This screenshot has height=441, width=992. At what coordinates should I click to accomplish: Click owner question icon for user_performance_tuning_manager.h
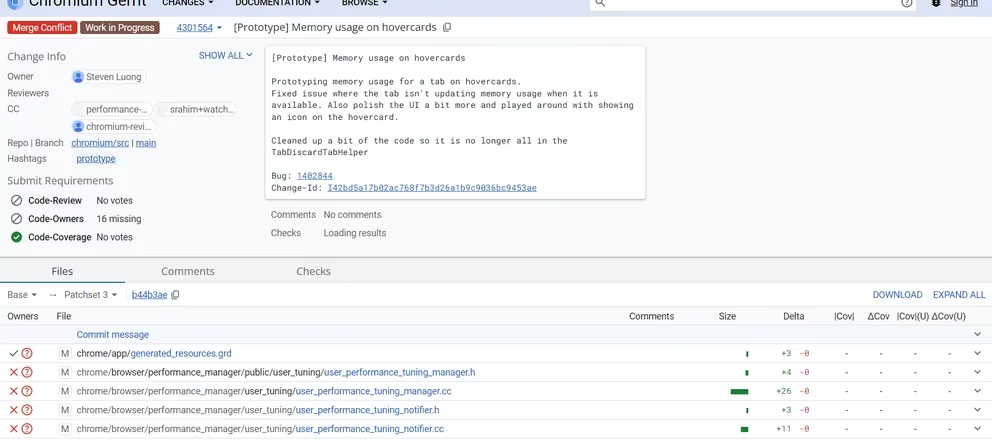(x=27, y=373)
